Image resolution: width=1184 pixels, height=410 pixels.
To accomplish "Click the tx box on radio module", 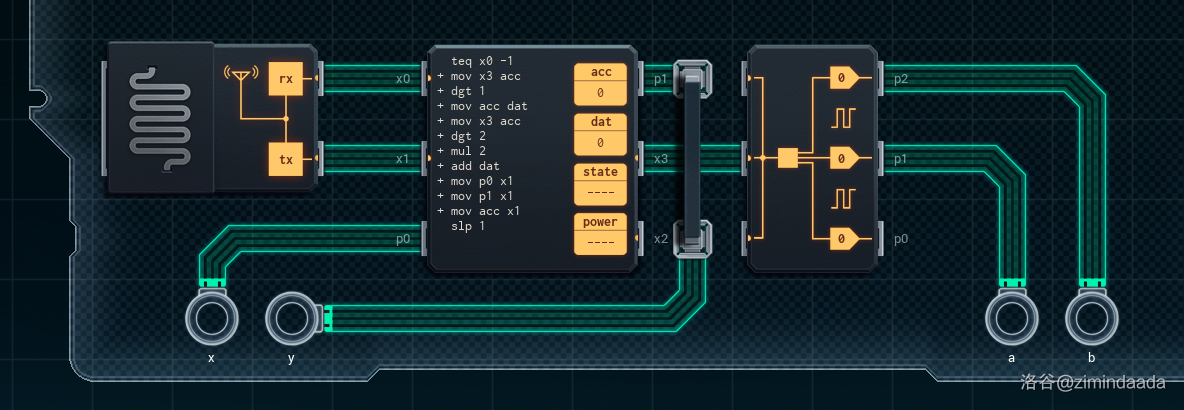I will point(285,158).
